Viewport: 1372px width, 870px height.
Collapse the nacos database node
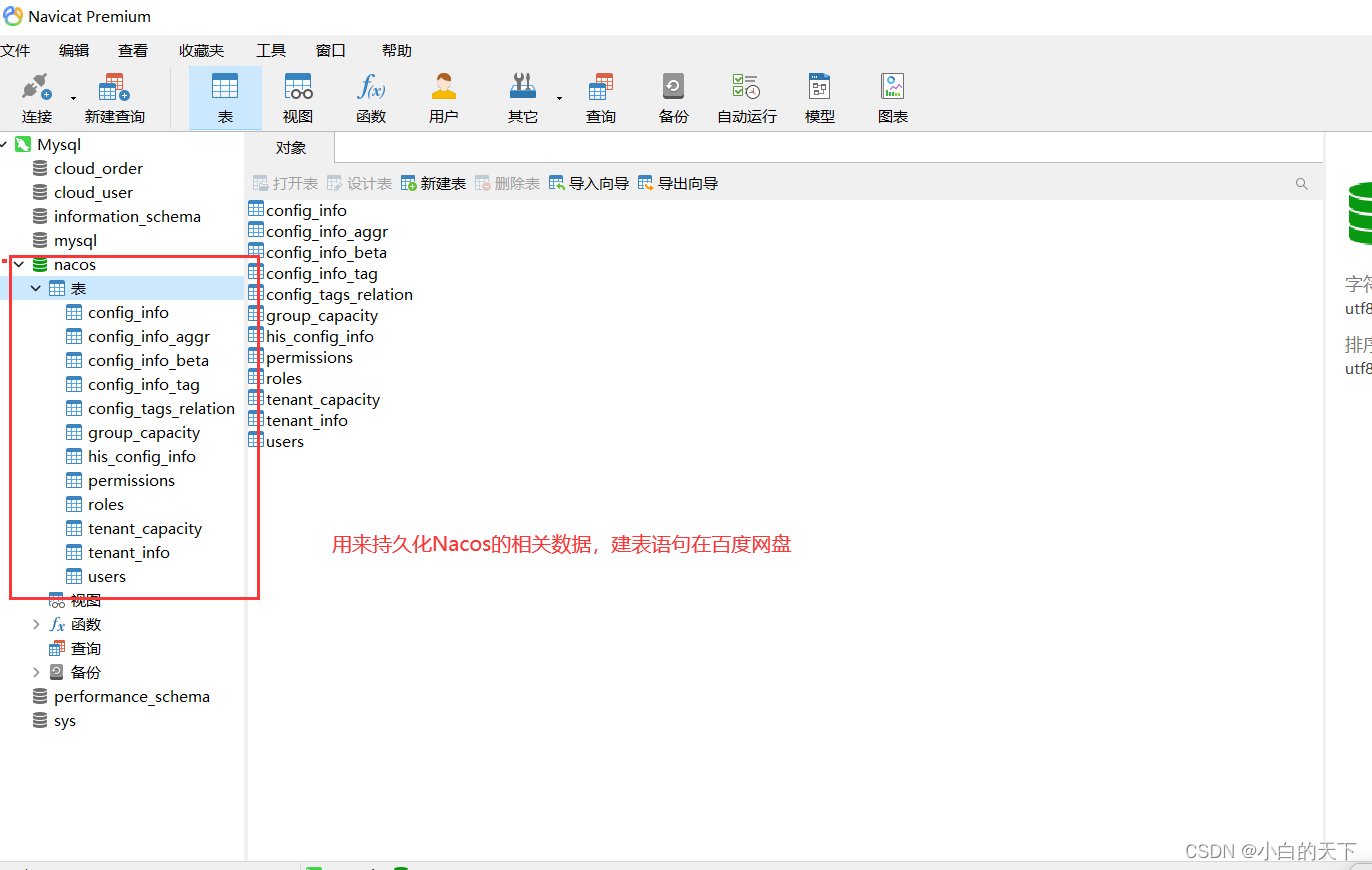18,265
